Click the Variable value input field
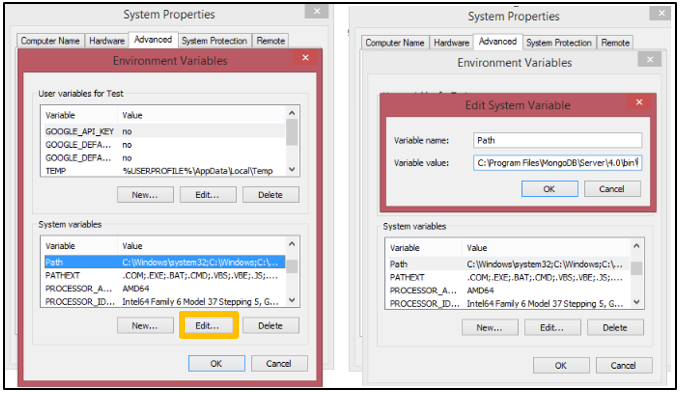The height and width of the screenshot is (393, 680). click(557, 163)
